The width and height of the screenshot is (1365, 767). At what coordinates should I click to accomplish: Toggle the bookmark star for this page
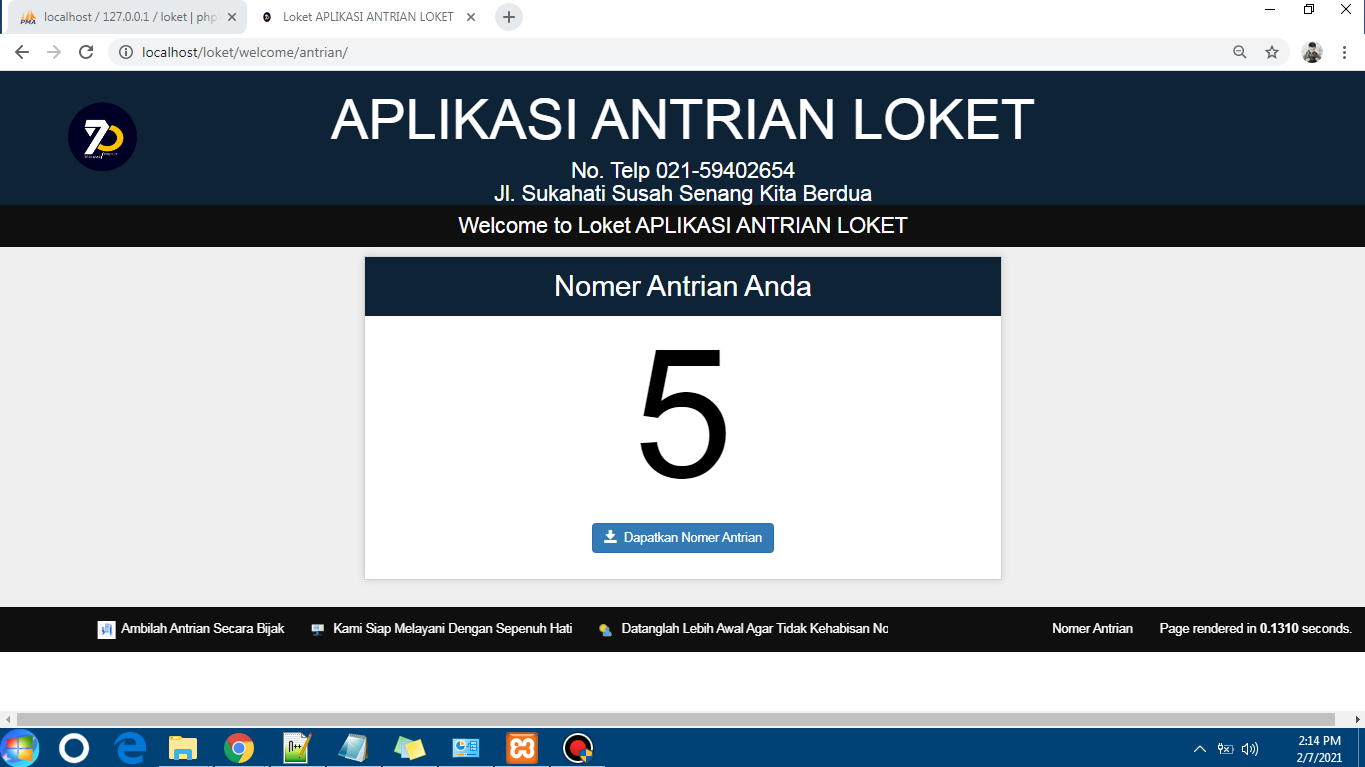tap(1272, 51)
